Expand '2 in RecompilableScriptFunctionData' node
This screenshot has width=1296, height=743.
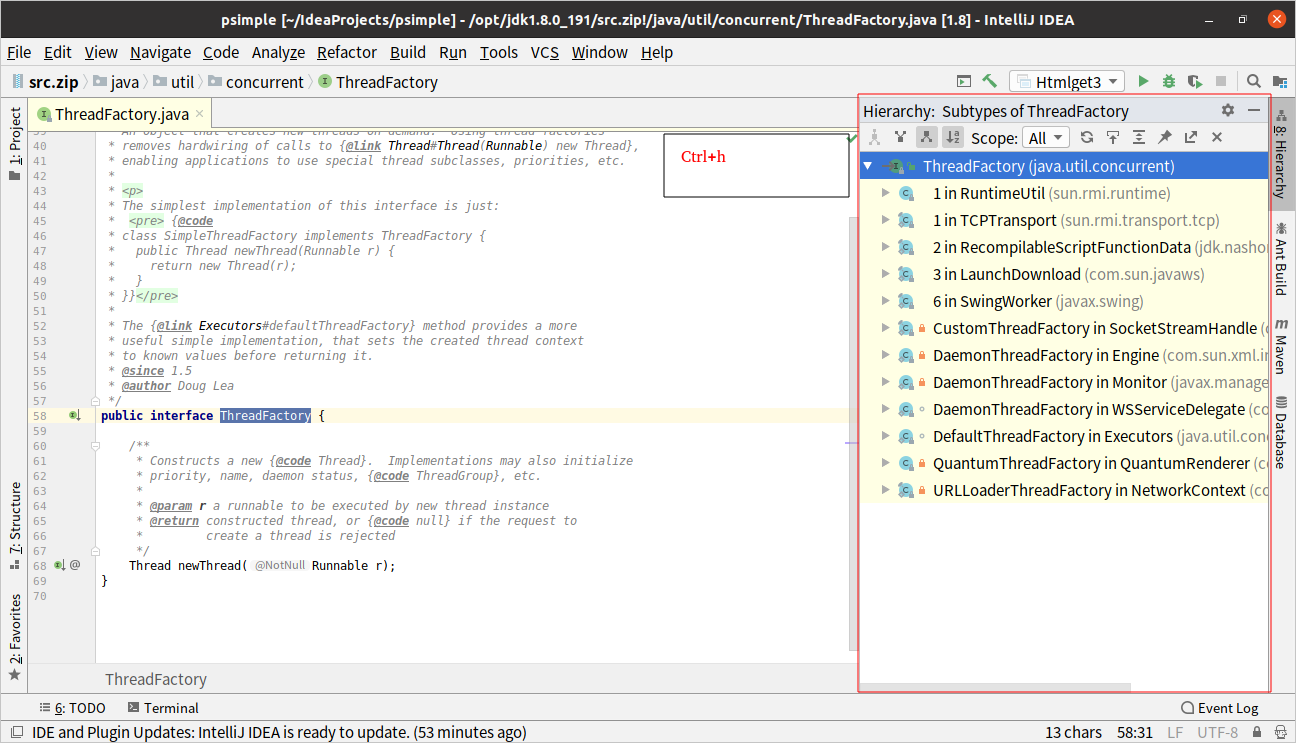coord(885,247)
